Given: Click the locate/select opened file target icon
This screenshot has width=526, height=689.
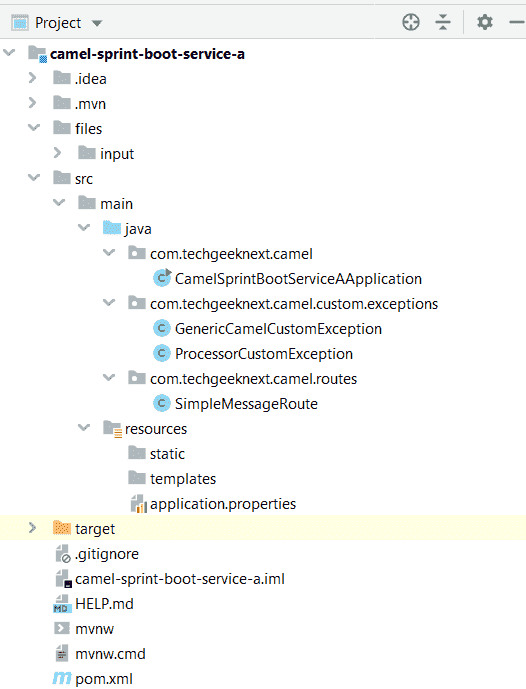Looking at the screenshot, I should click(411, 22).
